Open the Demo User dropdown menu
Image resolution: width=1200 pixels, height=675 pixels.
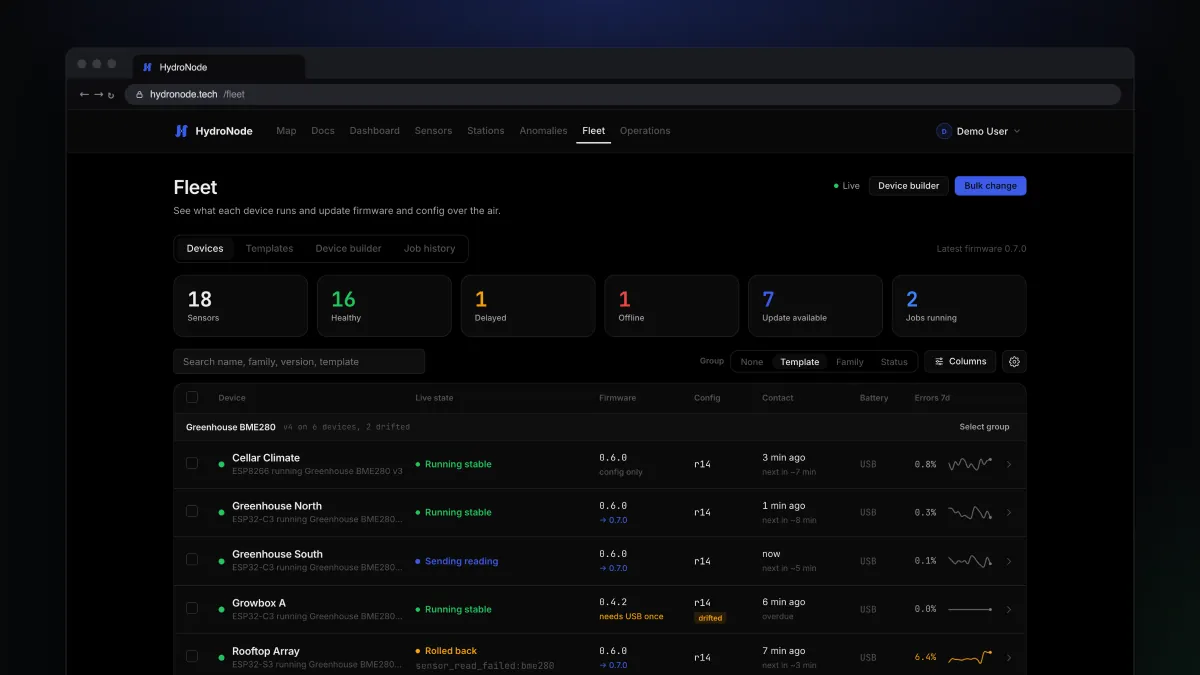(979, 131)
